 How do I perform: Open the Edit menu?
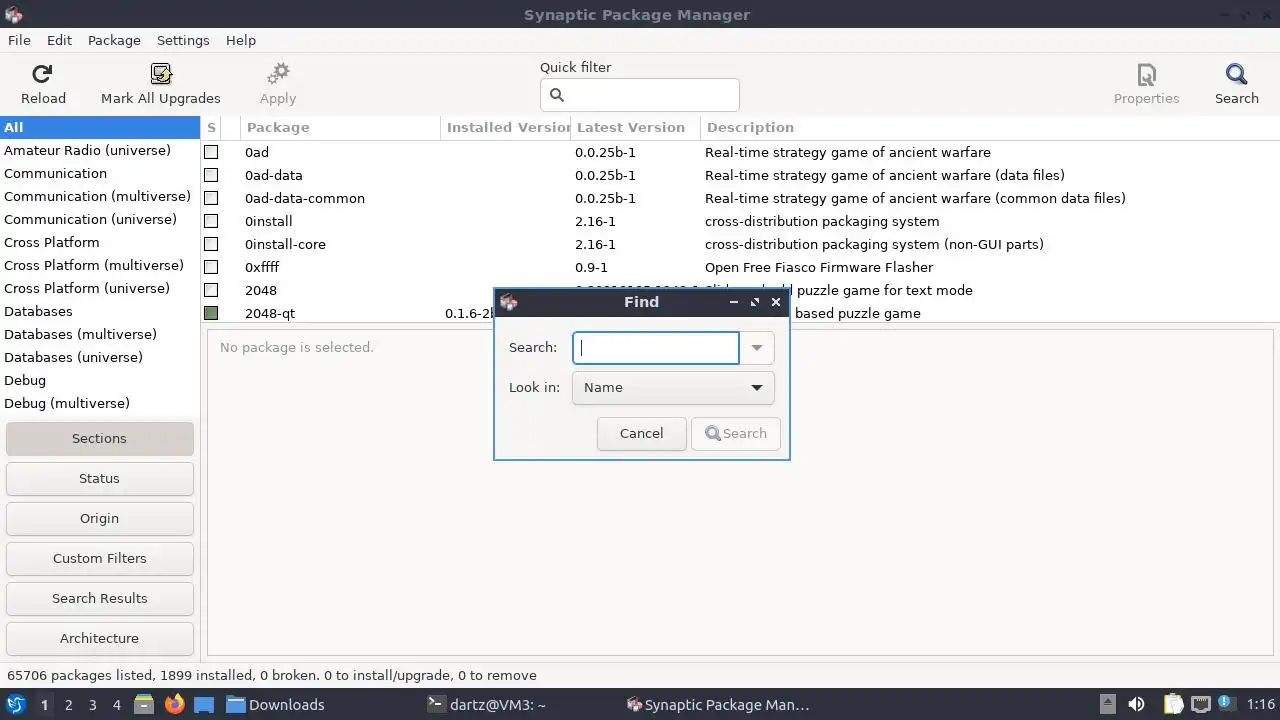click(x=59, y=40)
